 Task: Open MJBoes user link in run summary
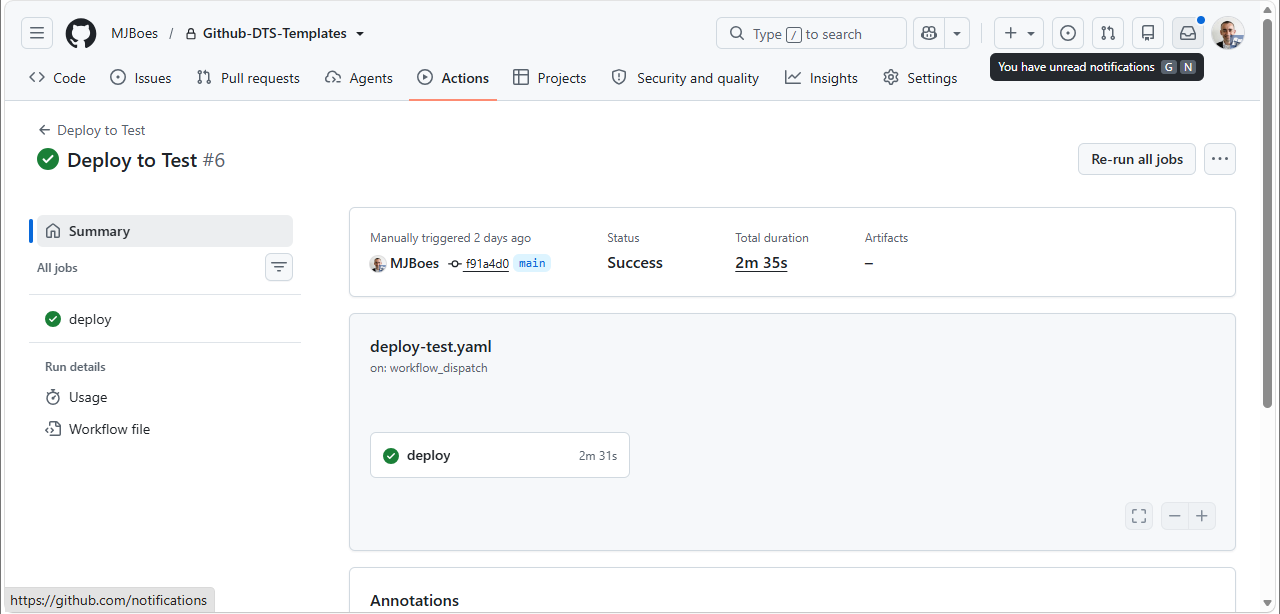(414, 263)
